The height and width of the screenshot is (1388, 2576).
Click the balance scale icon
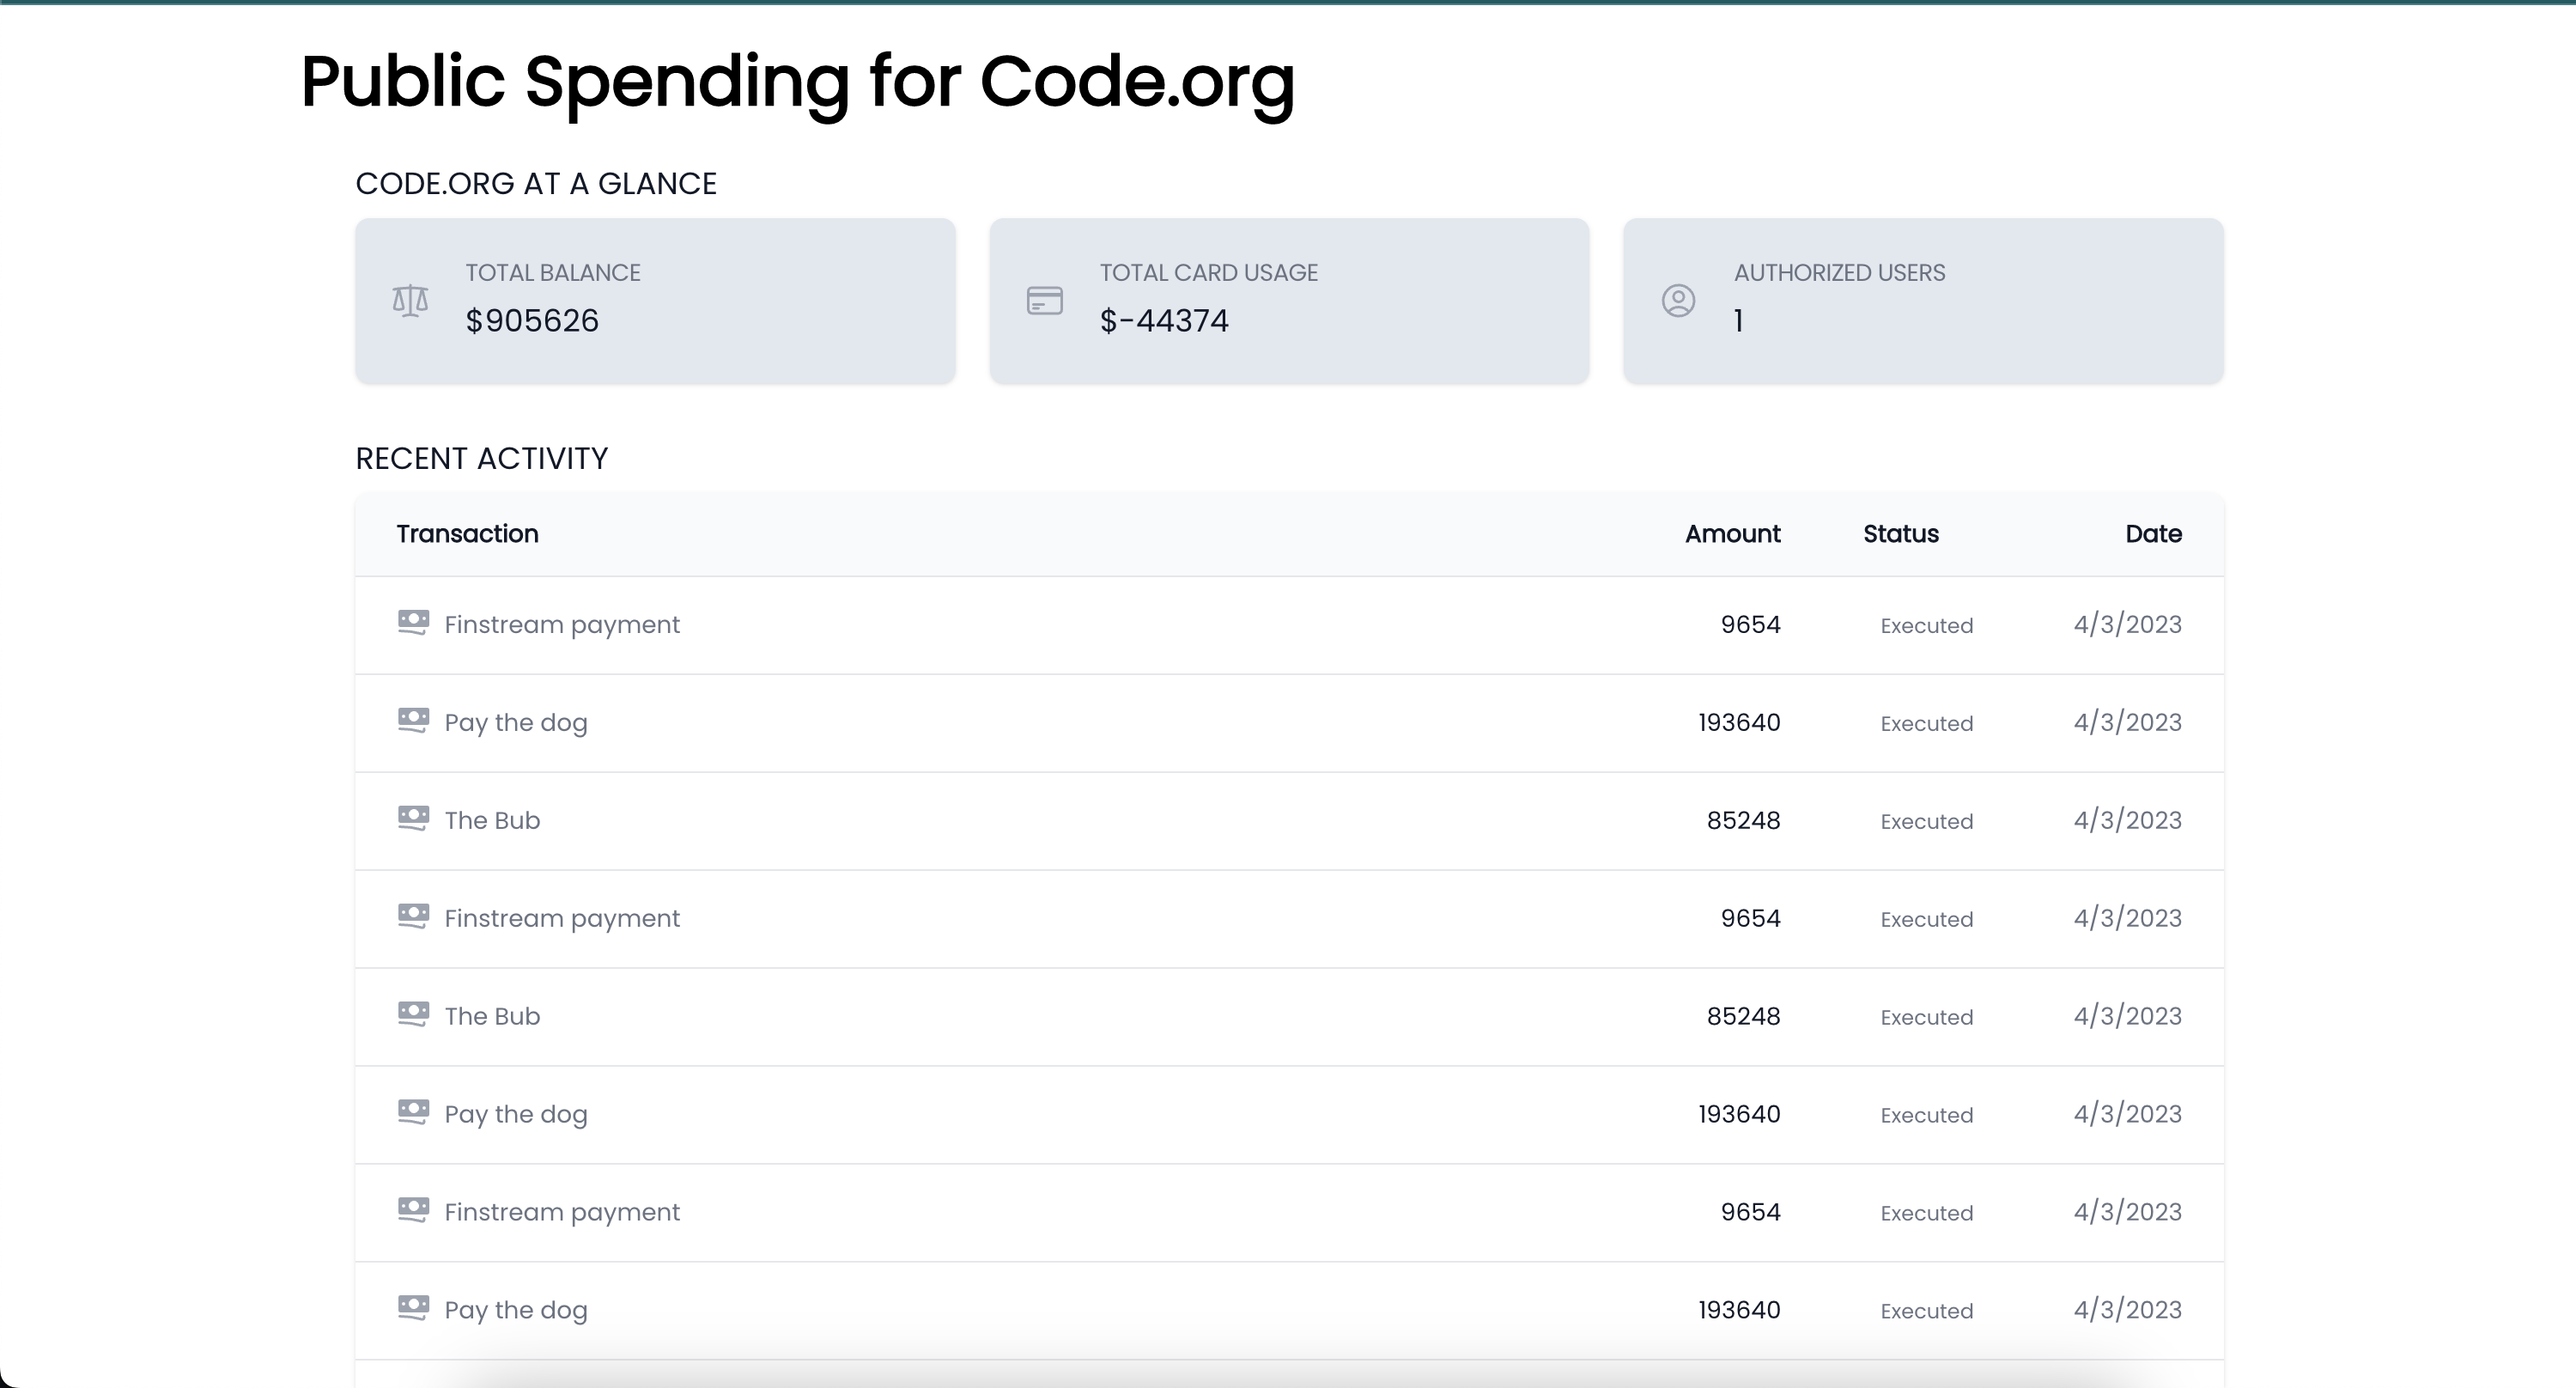410,300
